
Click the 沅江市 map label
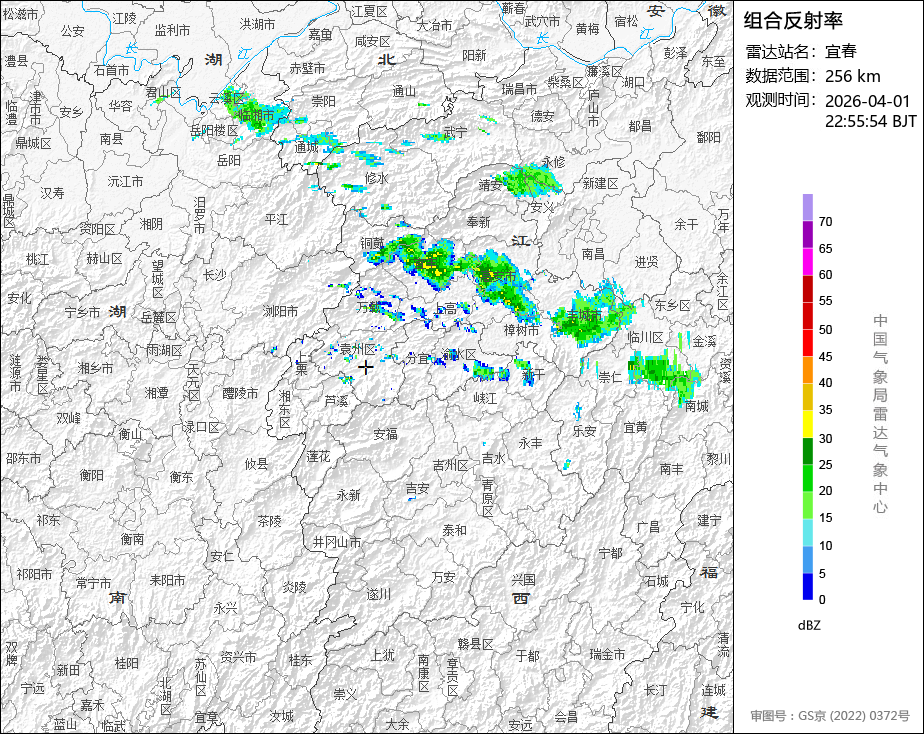coord(126,181)
